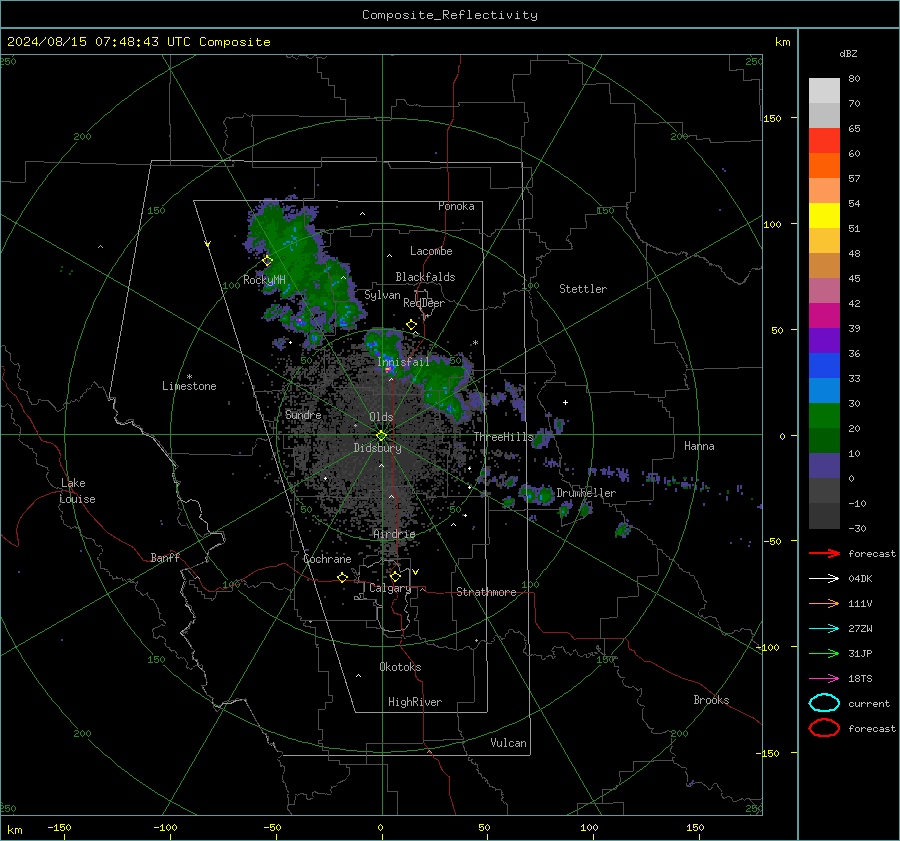Select the purple 39-36 dBZ swatch

tap(824, 341)
